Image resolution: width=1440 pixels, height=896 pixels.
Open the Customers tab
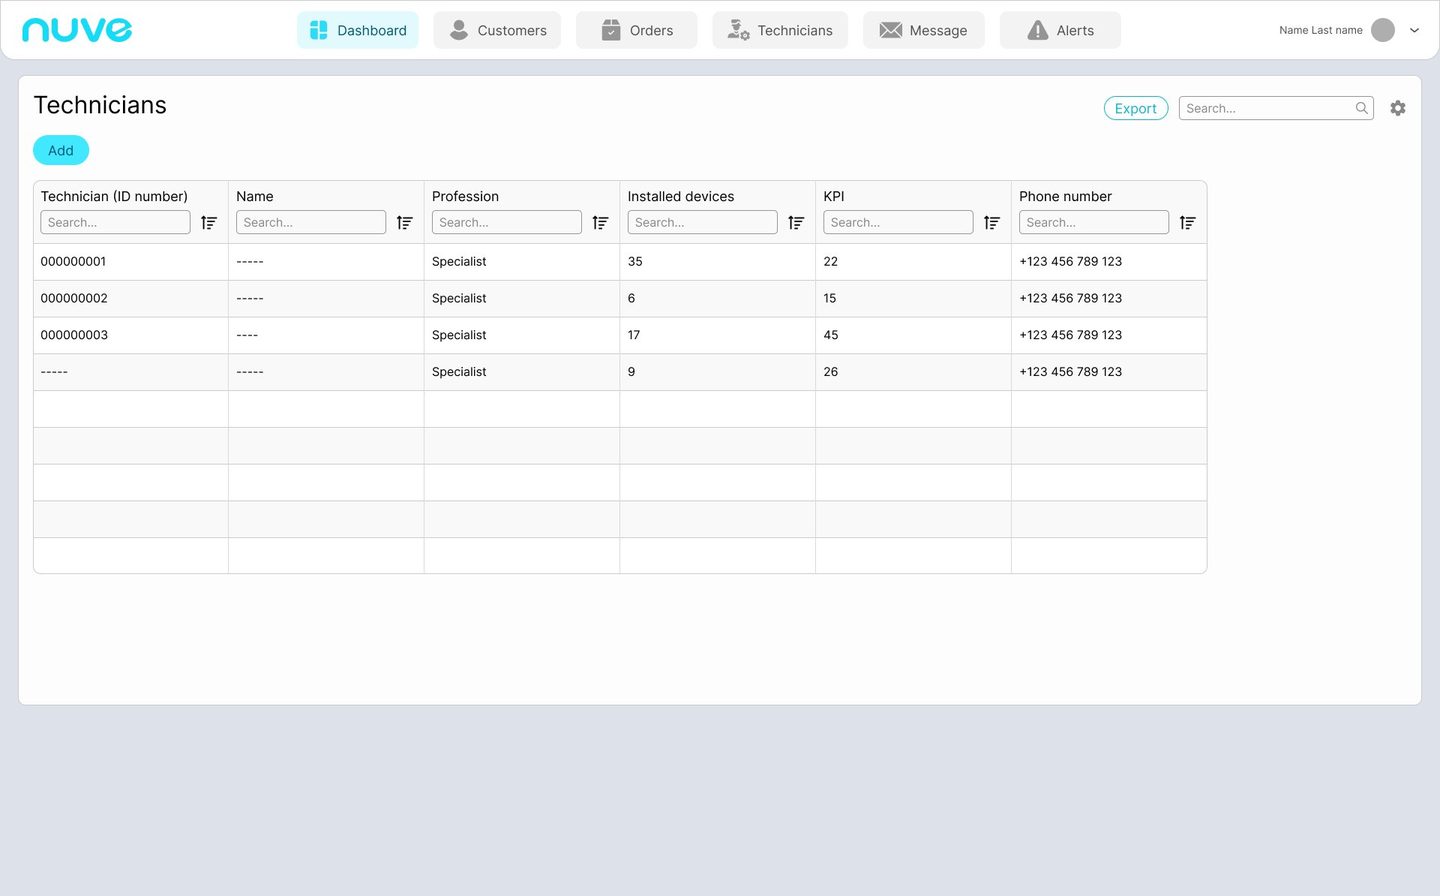pyautogui.click(x=497, y=30)
